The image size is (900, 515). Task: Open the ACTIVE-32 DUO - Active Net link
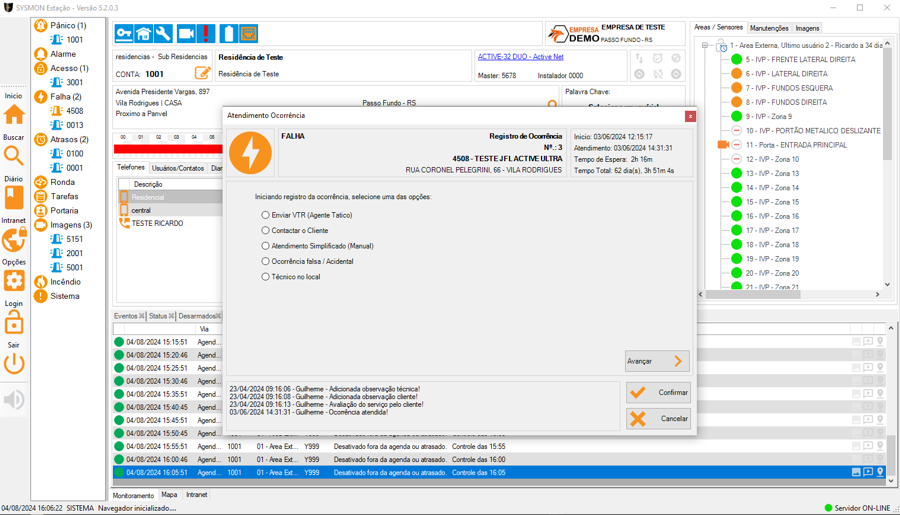[520, 57]
